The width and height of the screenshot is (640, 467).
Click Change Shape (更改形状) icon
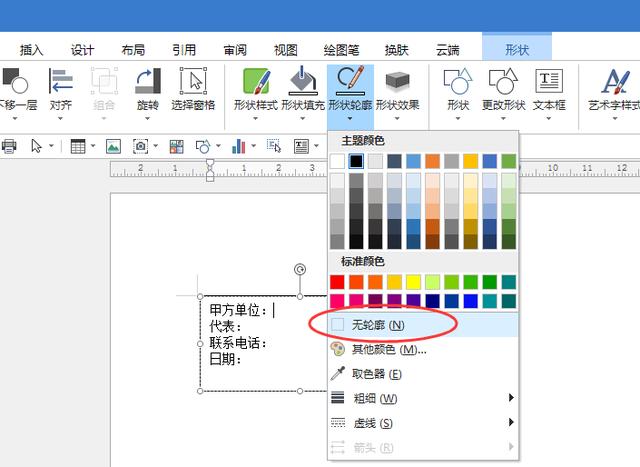(503, 81)
